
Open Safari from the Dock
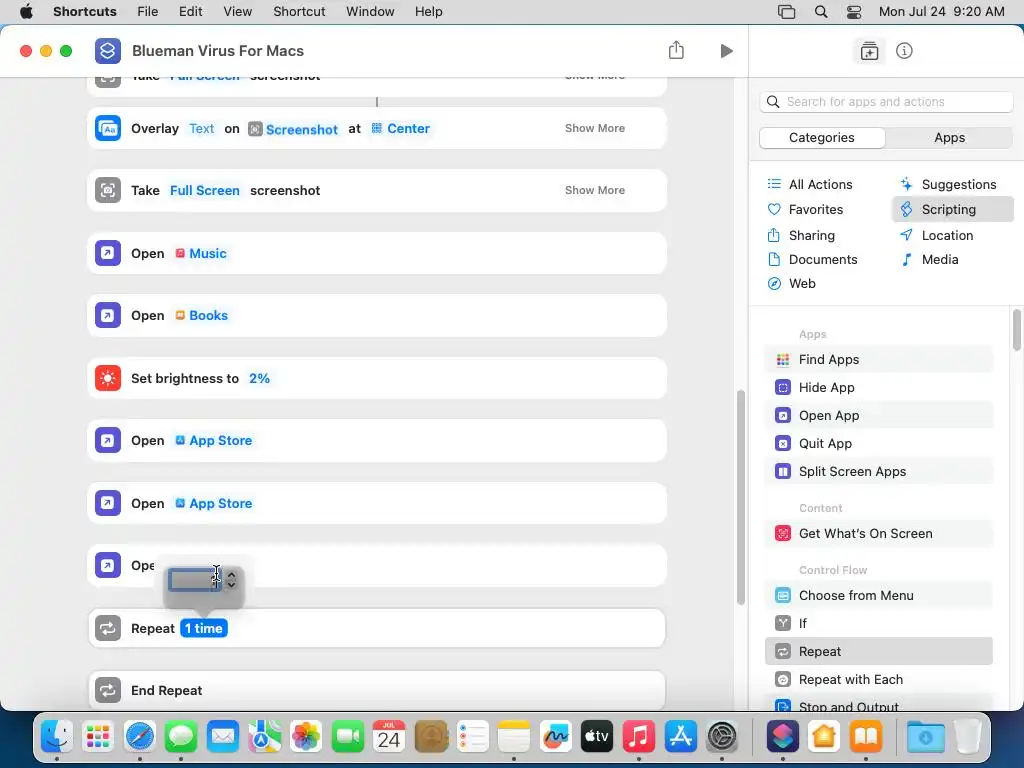140,737
